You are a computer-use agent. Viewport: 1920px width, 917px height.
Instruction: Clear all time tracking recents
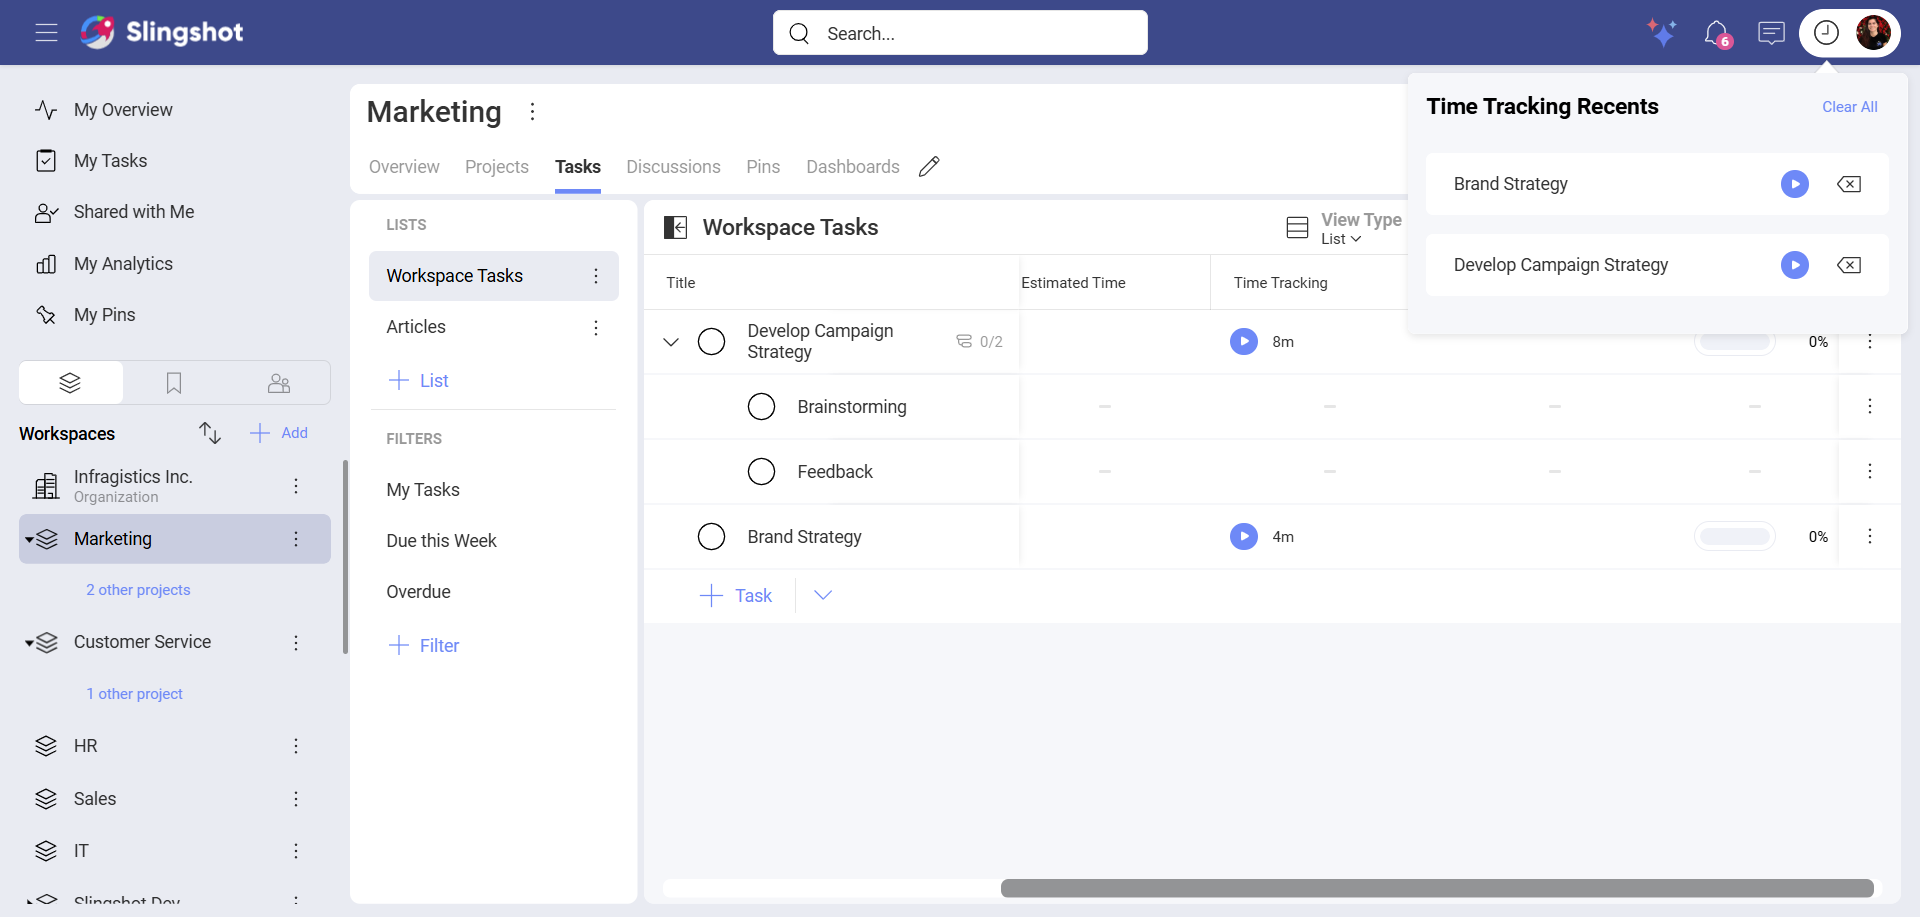pyautogui.click(x=1849, y=107)
